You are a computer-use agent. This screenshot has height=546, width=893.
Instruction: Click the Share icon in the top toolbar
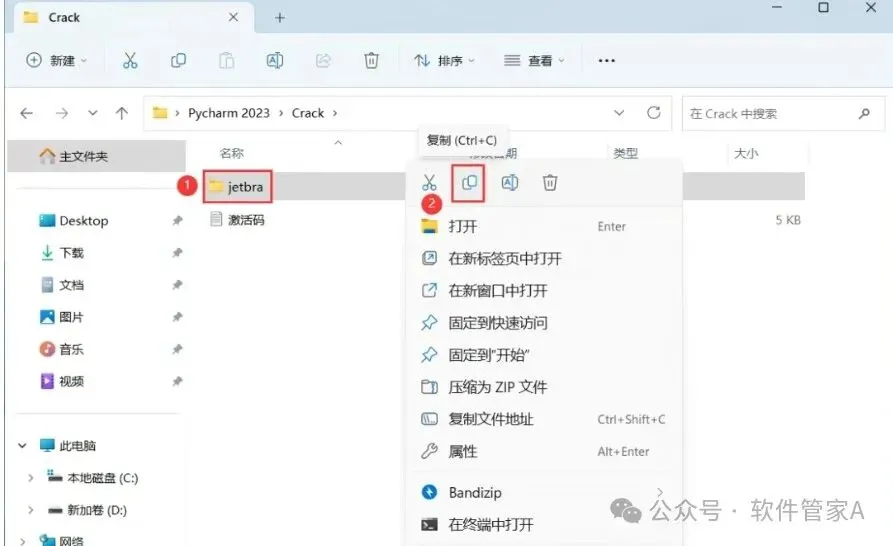click(x=323, y=60)
